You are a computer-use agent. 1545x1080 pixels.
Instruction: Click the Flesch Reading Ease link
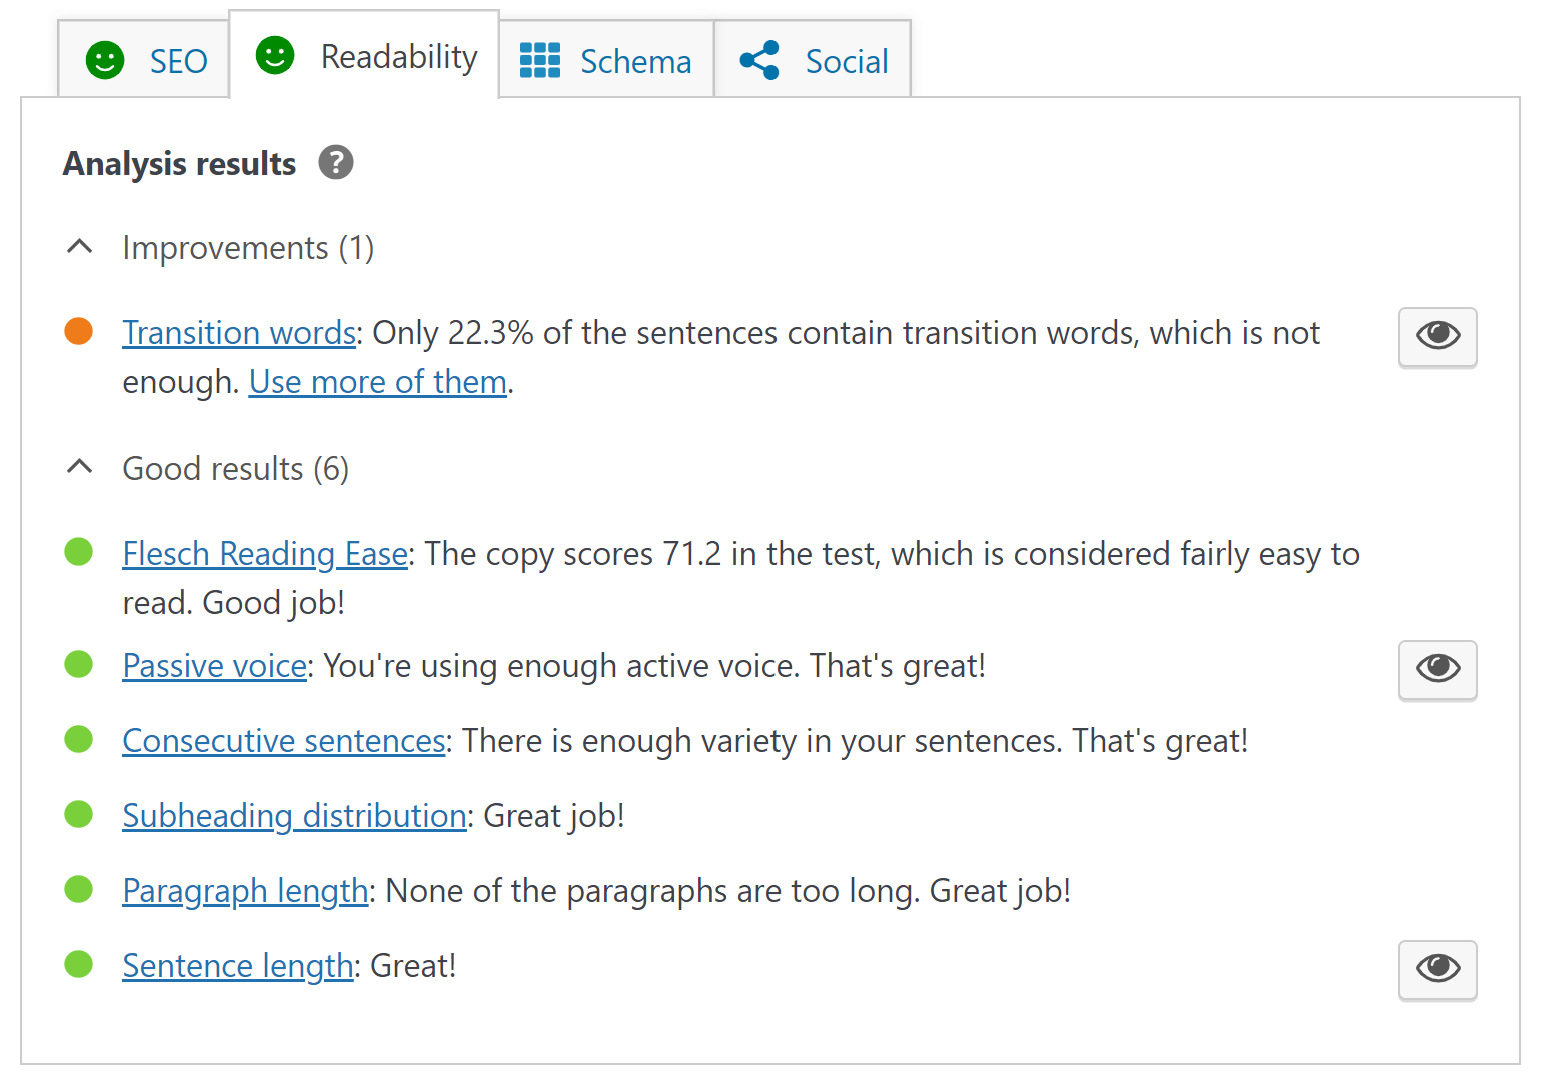point(263,553)
